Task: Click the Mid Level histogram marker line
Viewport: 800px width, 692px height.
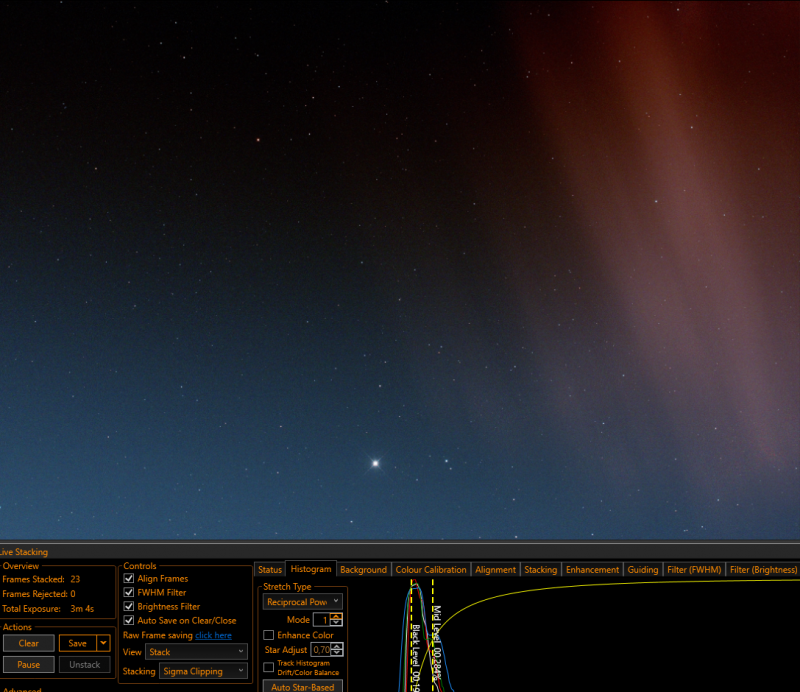Action: click(x=433, y=636)
